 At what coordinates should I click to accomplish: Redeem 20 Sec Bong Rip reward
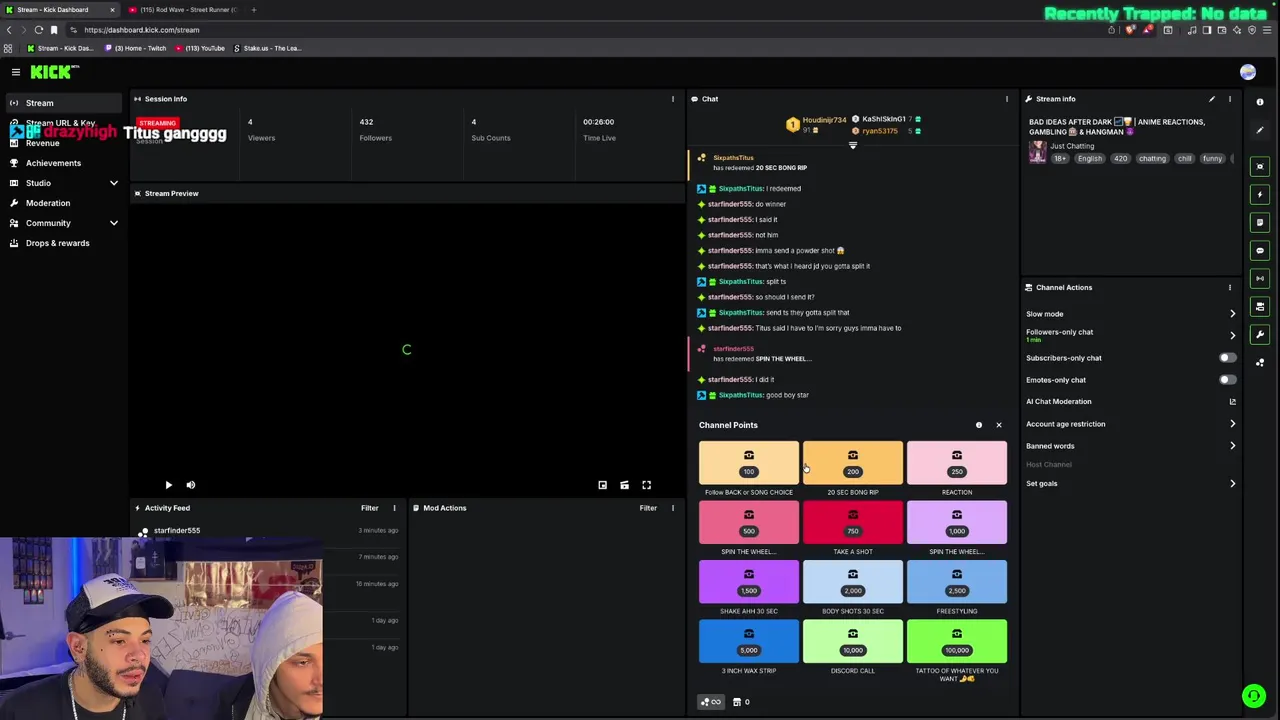click(853, 463)
